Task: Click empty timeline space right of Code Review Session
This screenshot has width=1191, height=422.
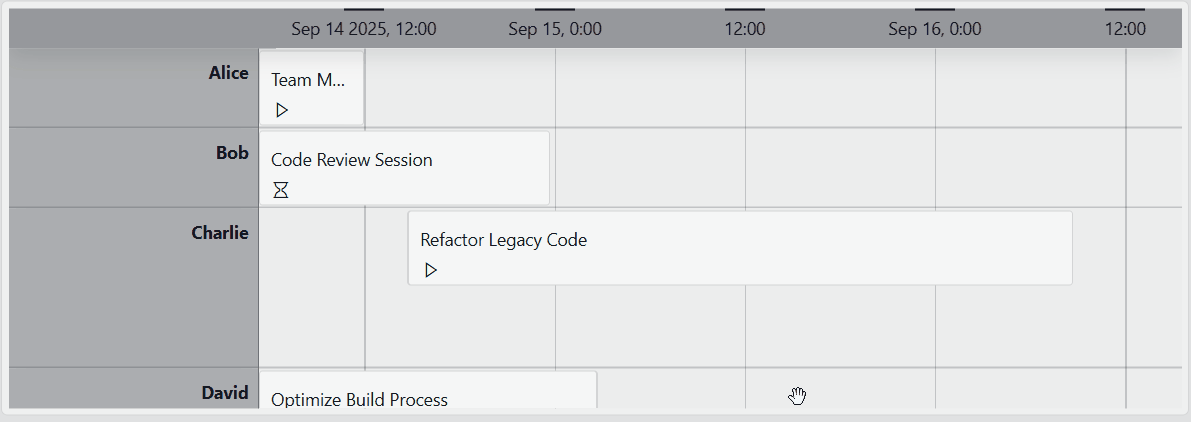Action: point(866,168)
